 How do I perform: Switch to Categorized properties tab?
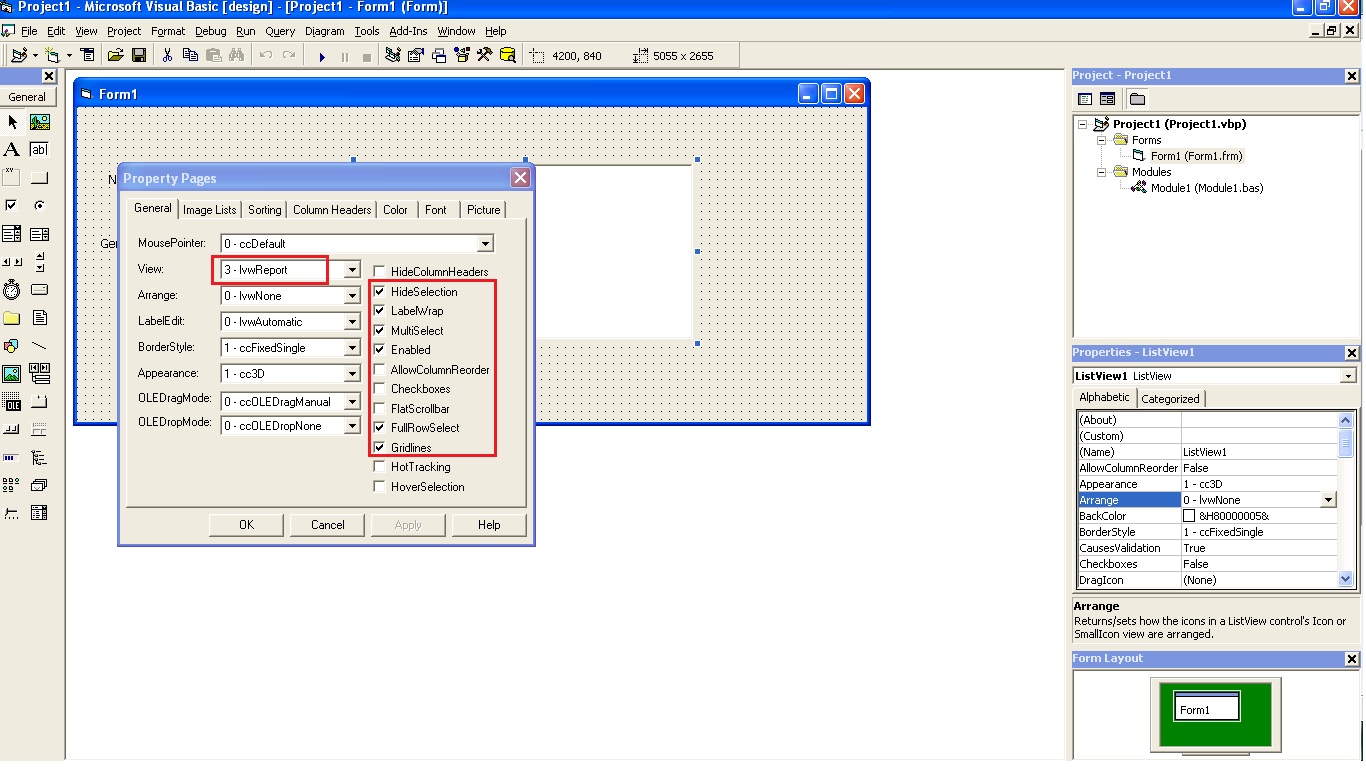point(1170,398)
